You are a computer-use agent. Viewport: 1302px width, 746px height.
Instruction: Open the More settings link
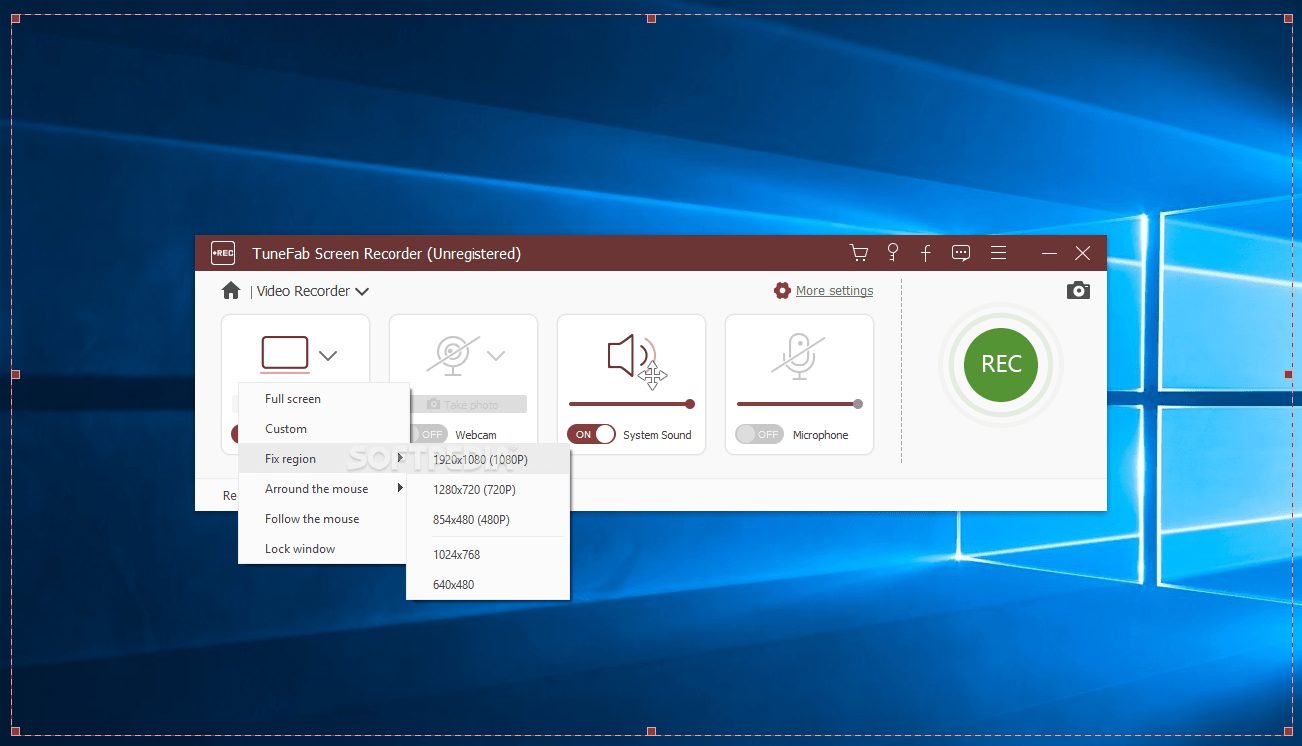833,291
